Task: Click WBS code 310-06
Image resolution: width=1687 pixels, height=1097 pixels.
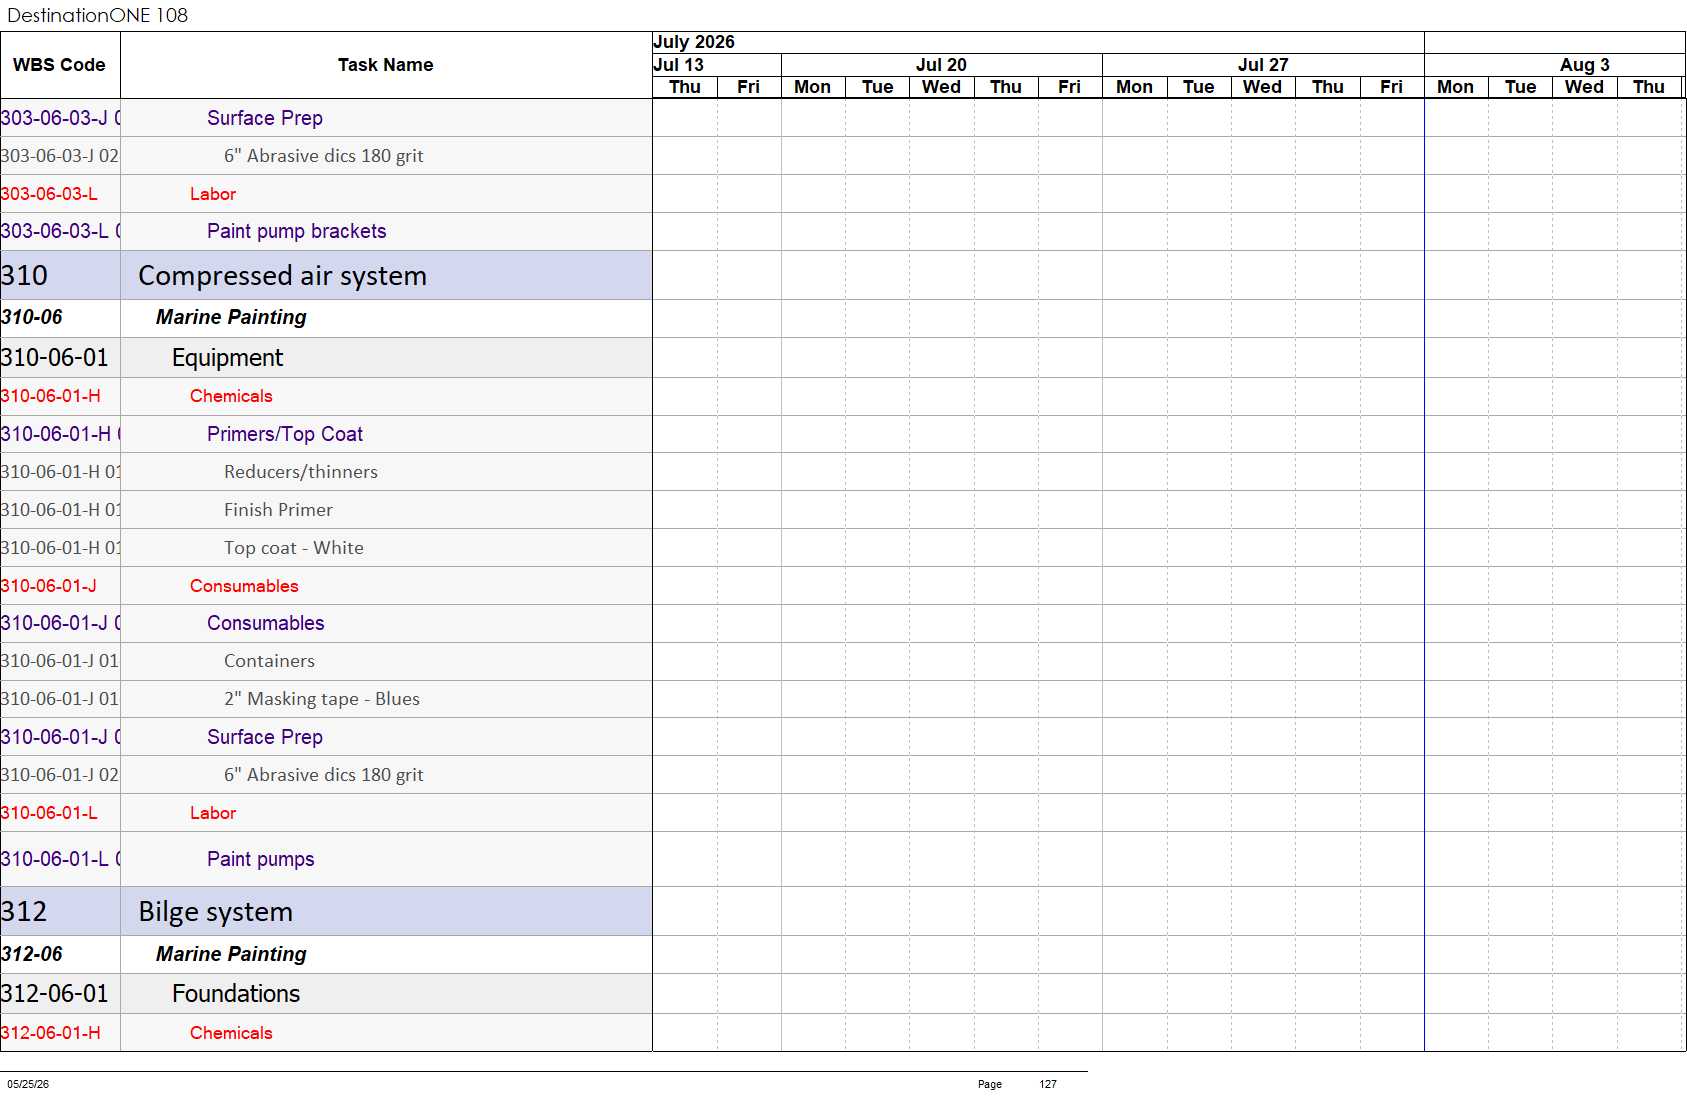Action: pyautogui.click(x=32, y=317)
